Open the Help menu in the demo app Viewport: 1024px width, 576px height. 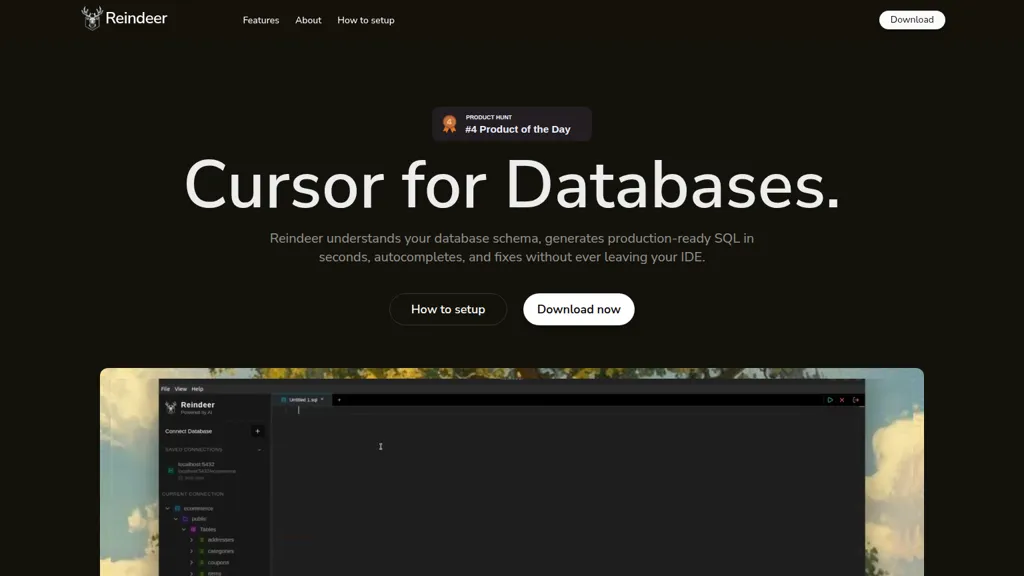(x=197, y=389)
